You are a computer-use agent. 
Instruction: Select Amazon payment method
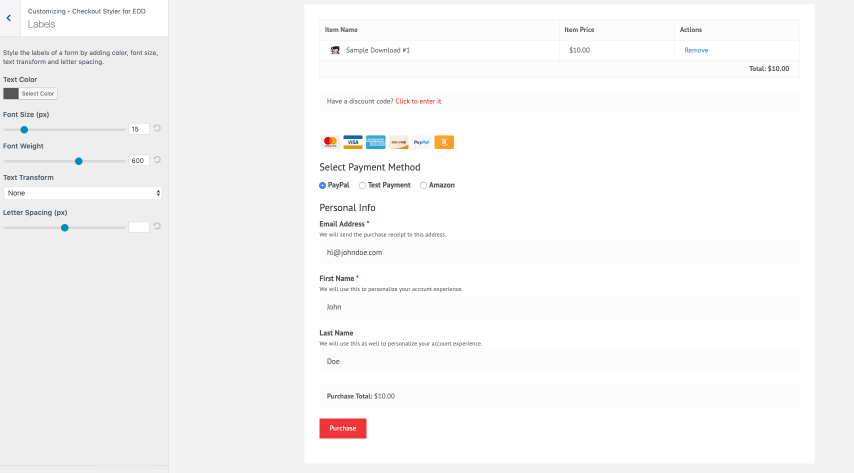[423, 185]
